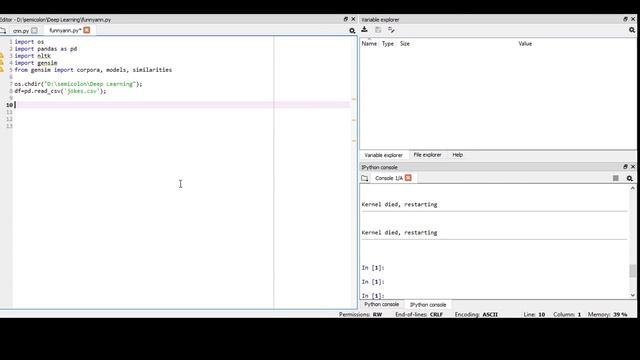The height and width of the screenshot is (360, 640).
Task: Click the second 'Kernel died, restarting' message
Action: (x=399, y=233)
